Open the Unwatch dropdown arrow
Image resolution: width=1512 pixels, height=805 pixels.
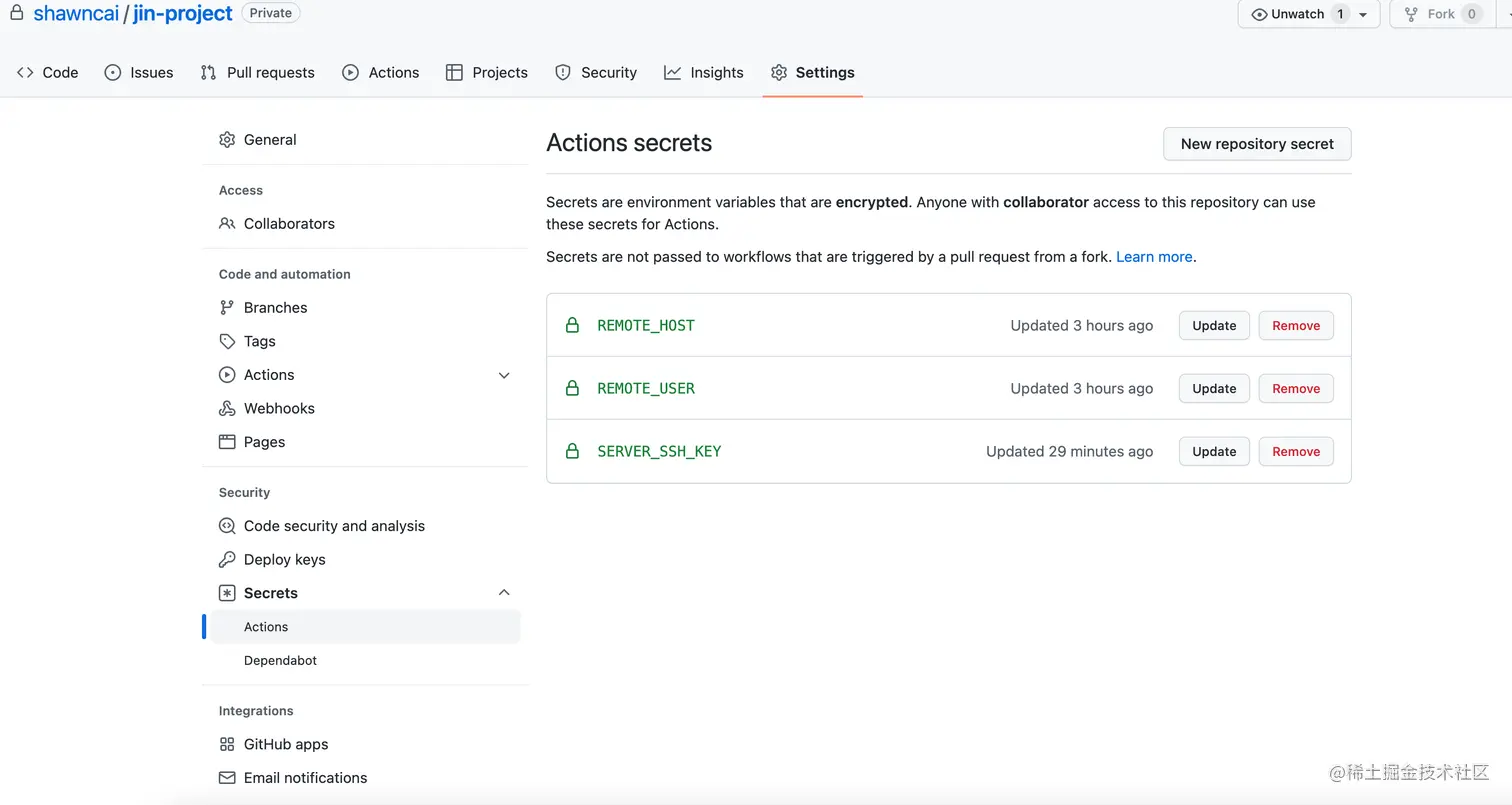click(1363, 15)
